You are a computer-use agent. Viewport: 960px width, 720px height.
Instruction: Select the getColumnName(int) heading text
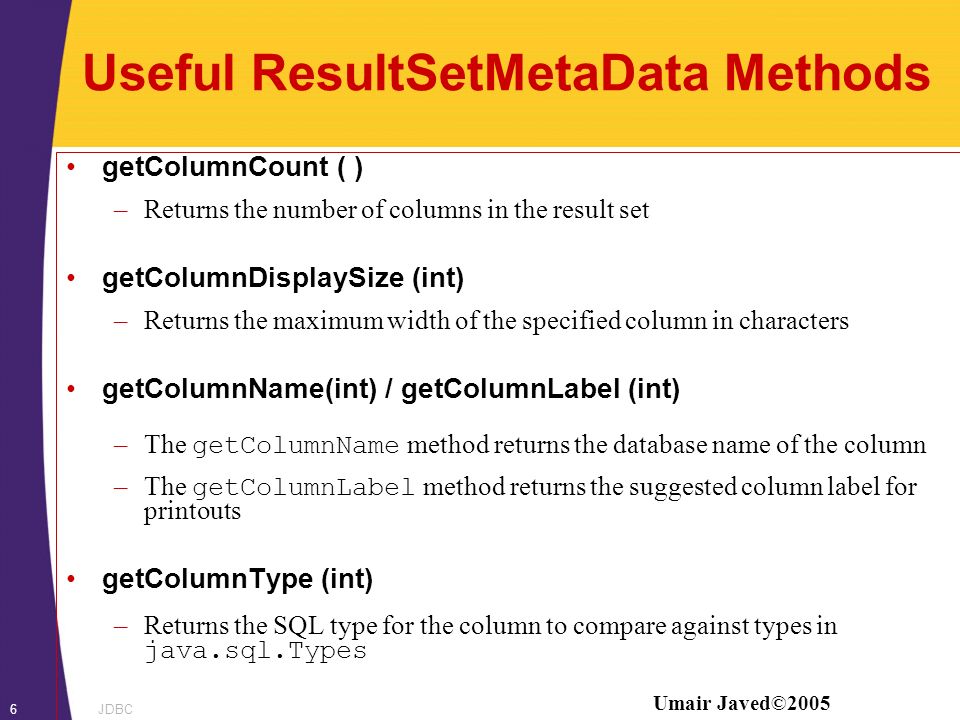click(239, 389)
